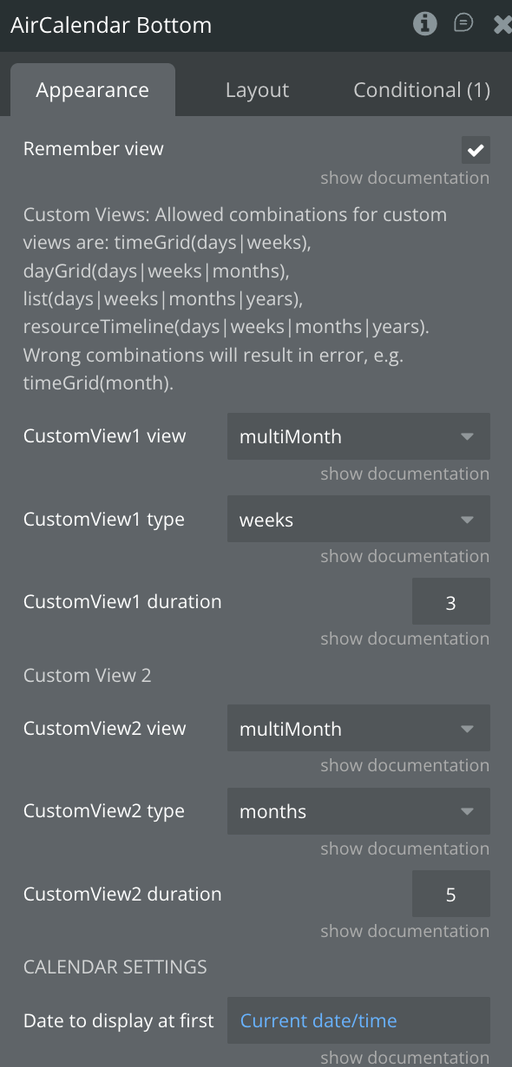Close the AirCalendar Bottom property panel
The image size is (512, 1067).
tap(502, 25)
